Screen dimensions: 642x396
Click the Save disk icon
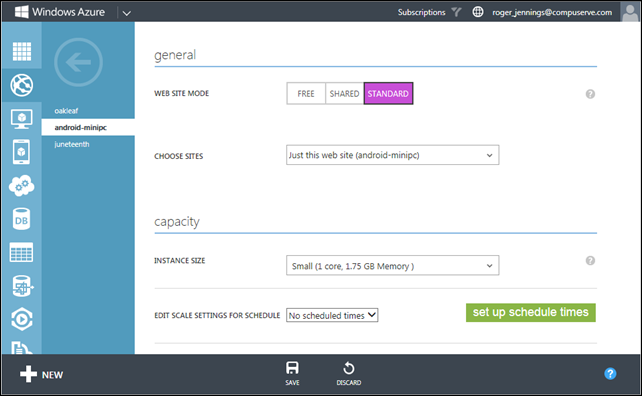(292, 368)
